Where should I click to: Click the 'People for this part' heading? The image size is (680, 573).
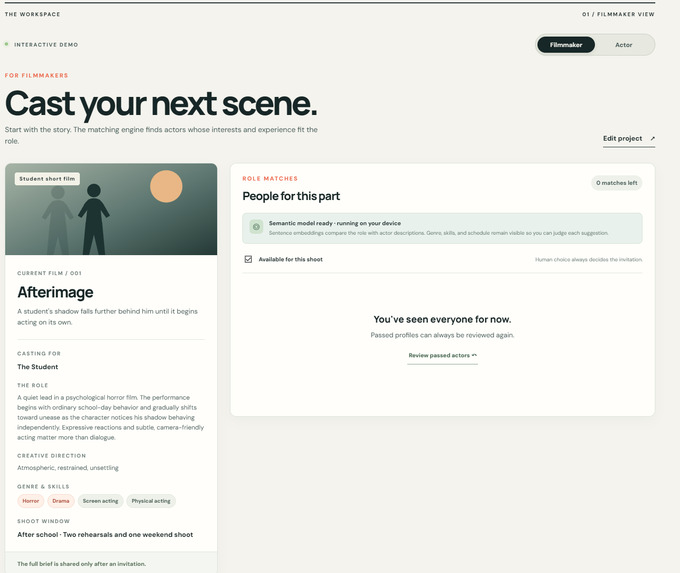point(291,196)
